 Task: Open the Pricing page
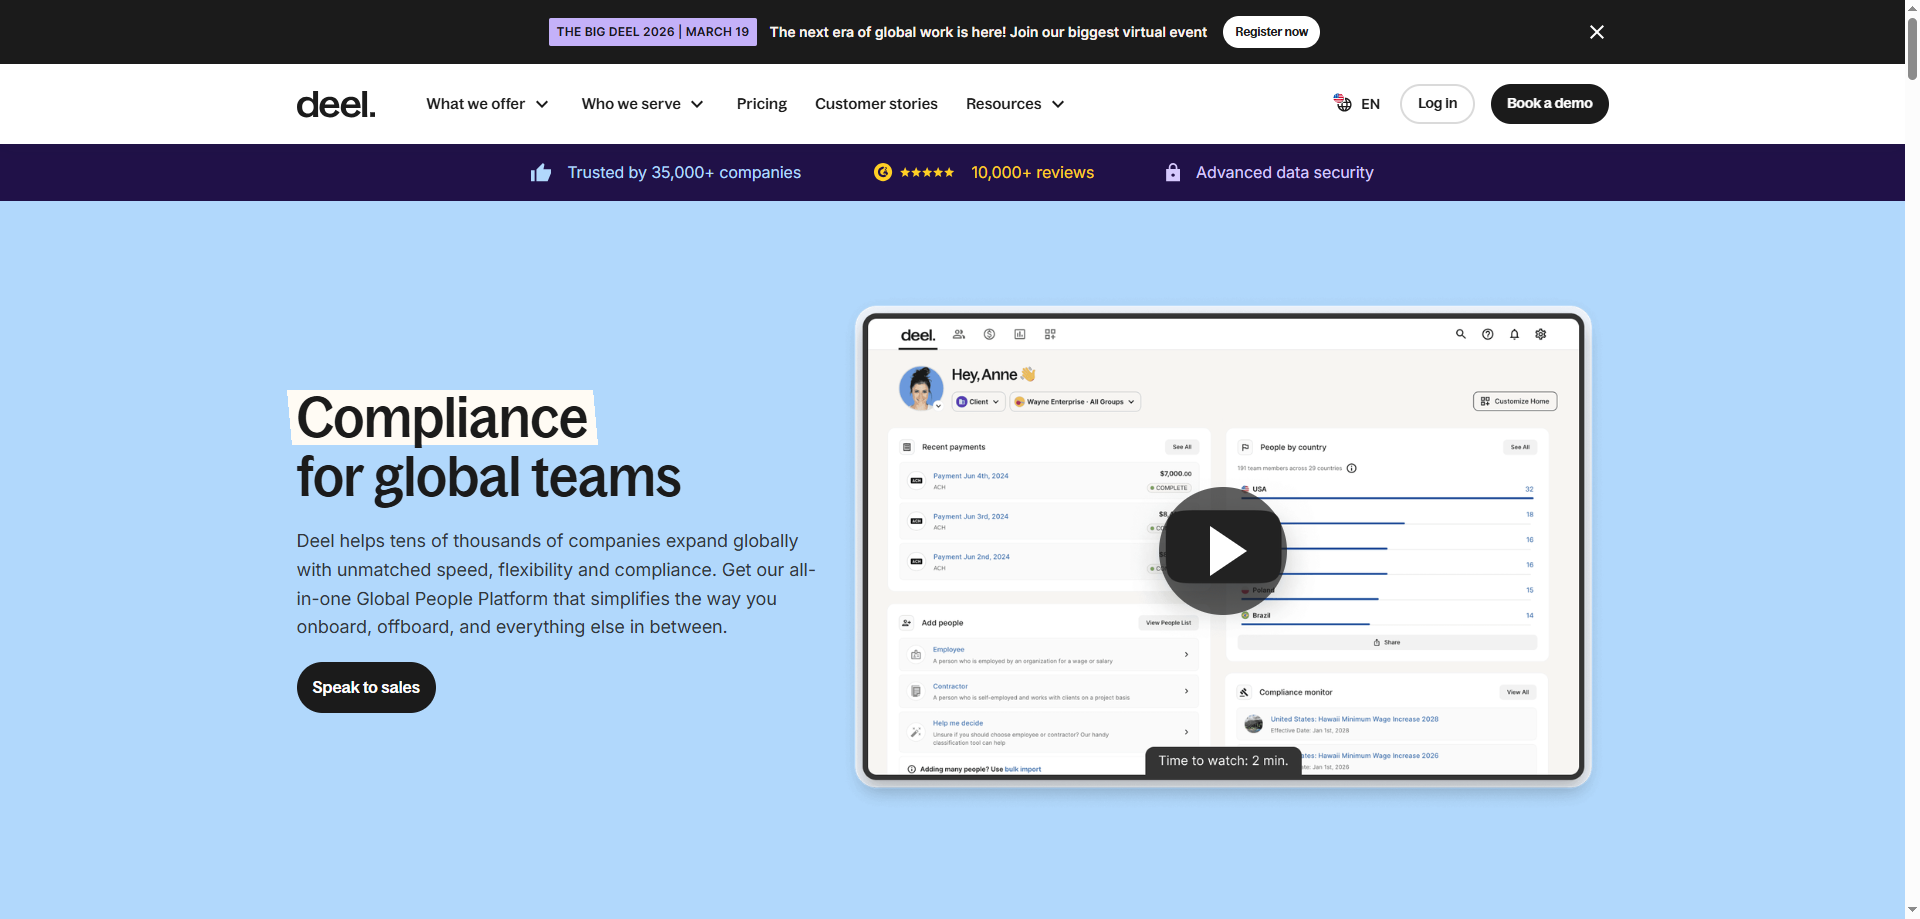point(761,104)
